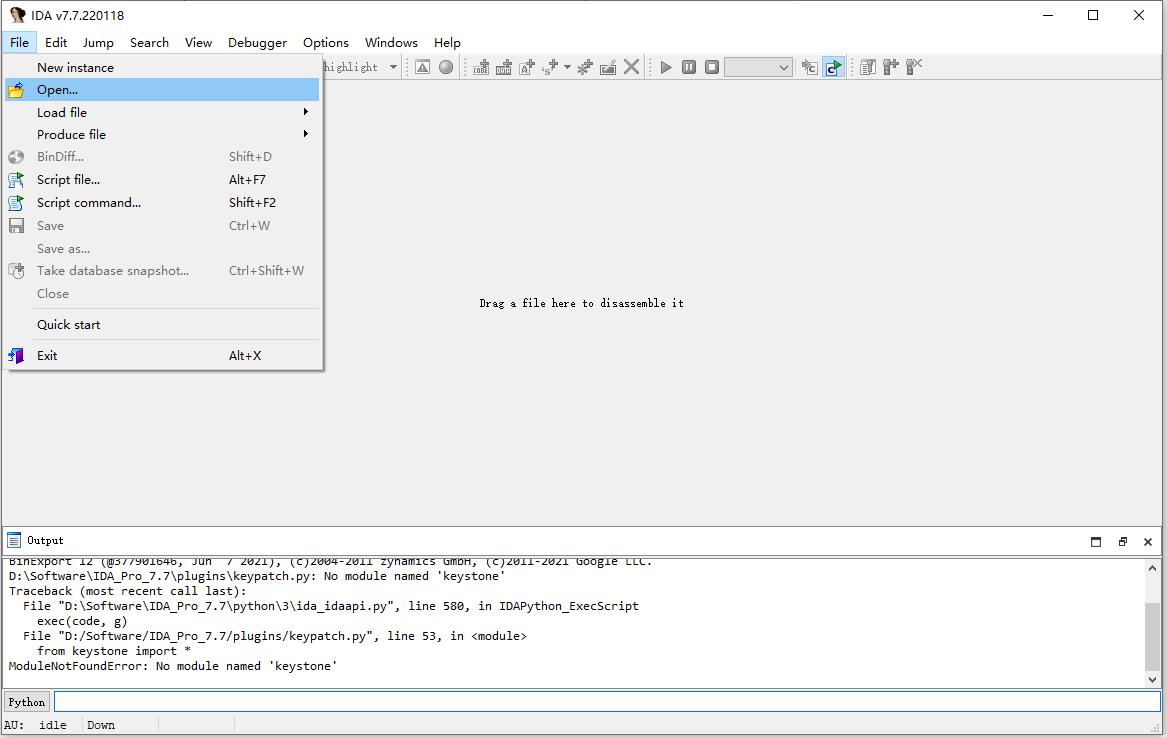The image size is (1167, 738).
Task: Click the Start process play button
Action: pos(666,68)
